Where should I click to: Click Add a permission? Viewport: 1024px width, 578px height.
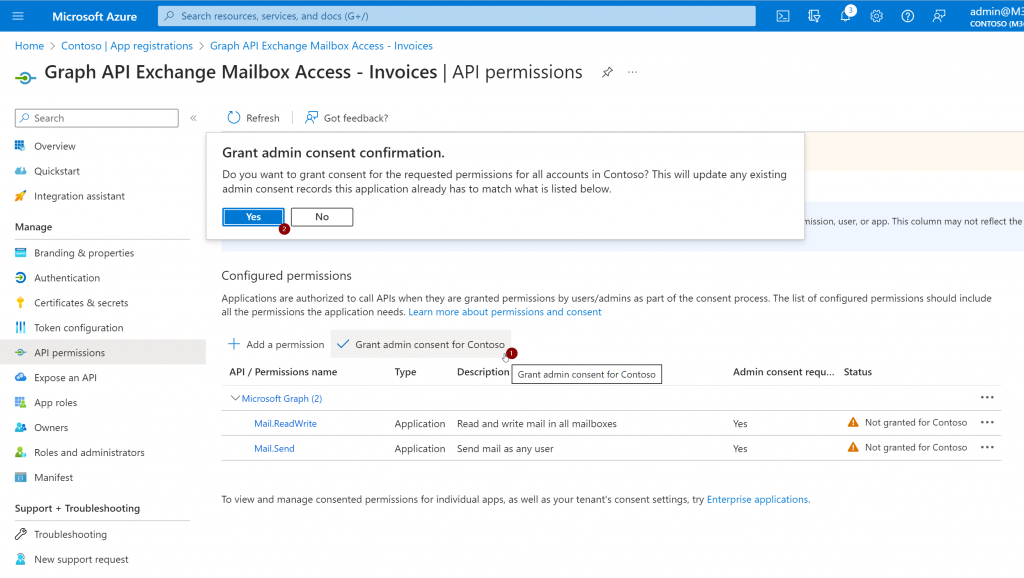(276, 344)
